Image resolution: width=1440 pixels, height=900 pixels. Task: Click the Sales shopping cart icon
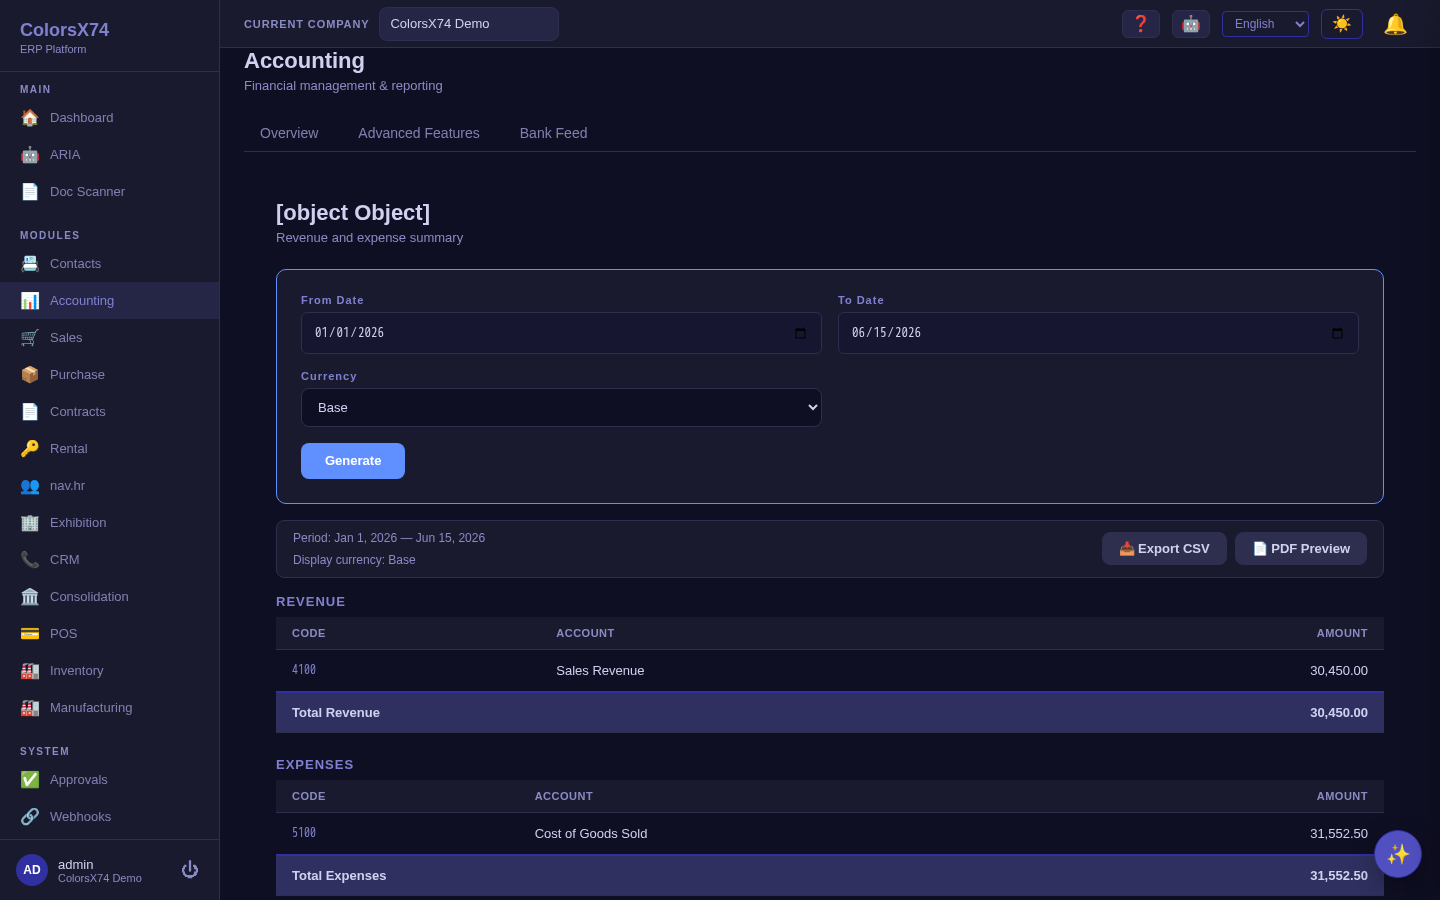[x=30, y=338]
